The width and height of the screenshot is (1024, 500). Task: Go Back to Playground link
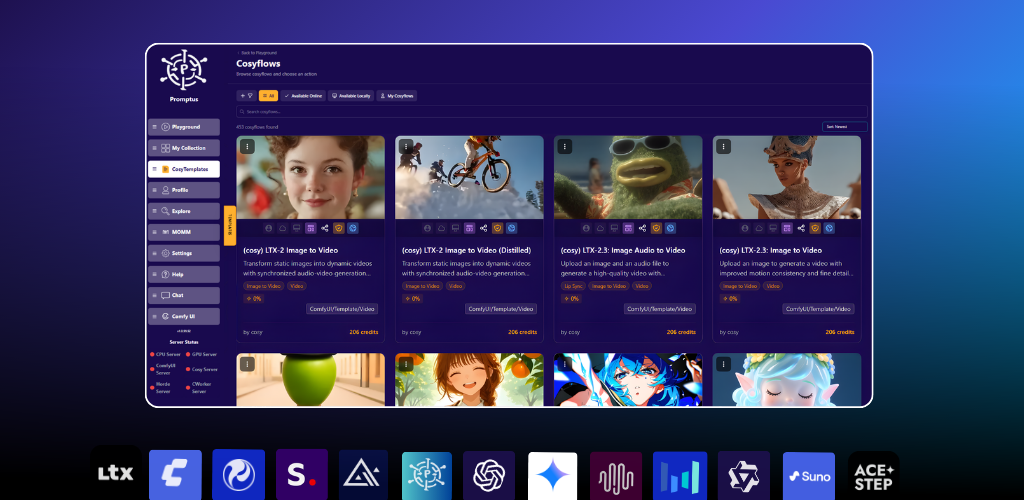coord(257,52)
